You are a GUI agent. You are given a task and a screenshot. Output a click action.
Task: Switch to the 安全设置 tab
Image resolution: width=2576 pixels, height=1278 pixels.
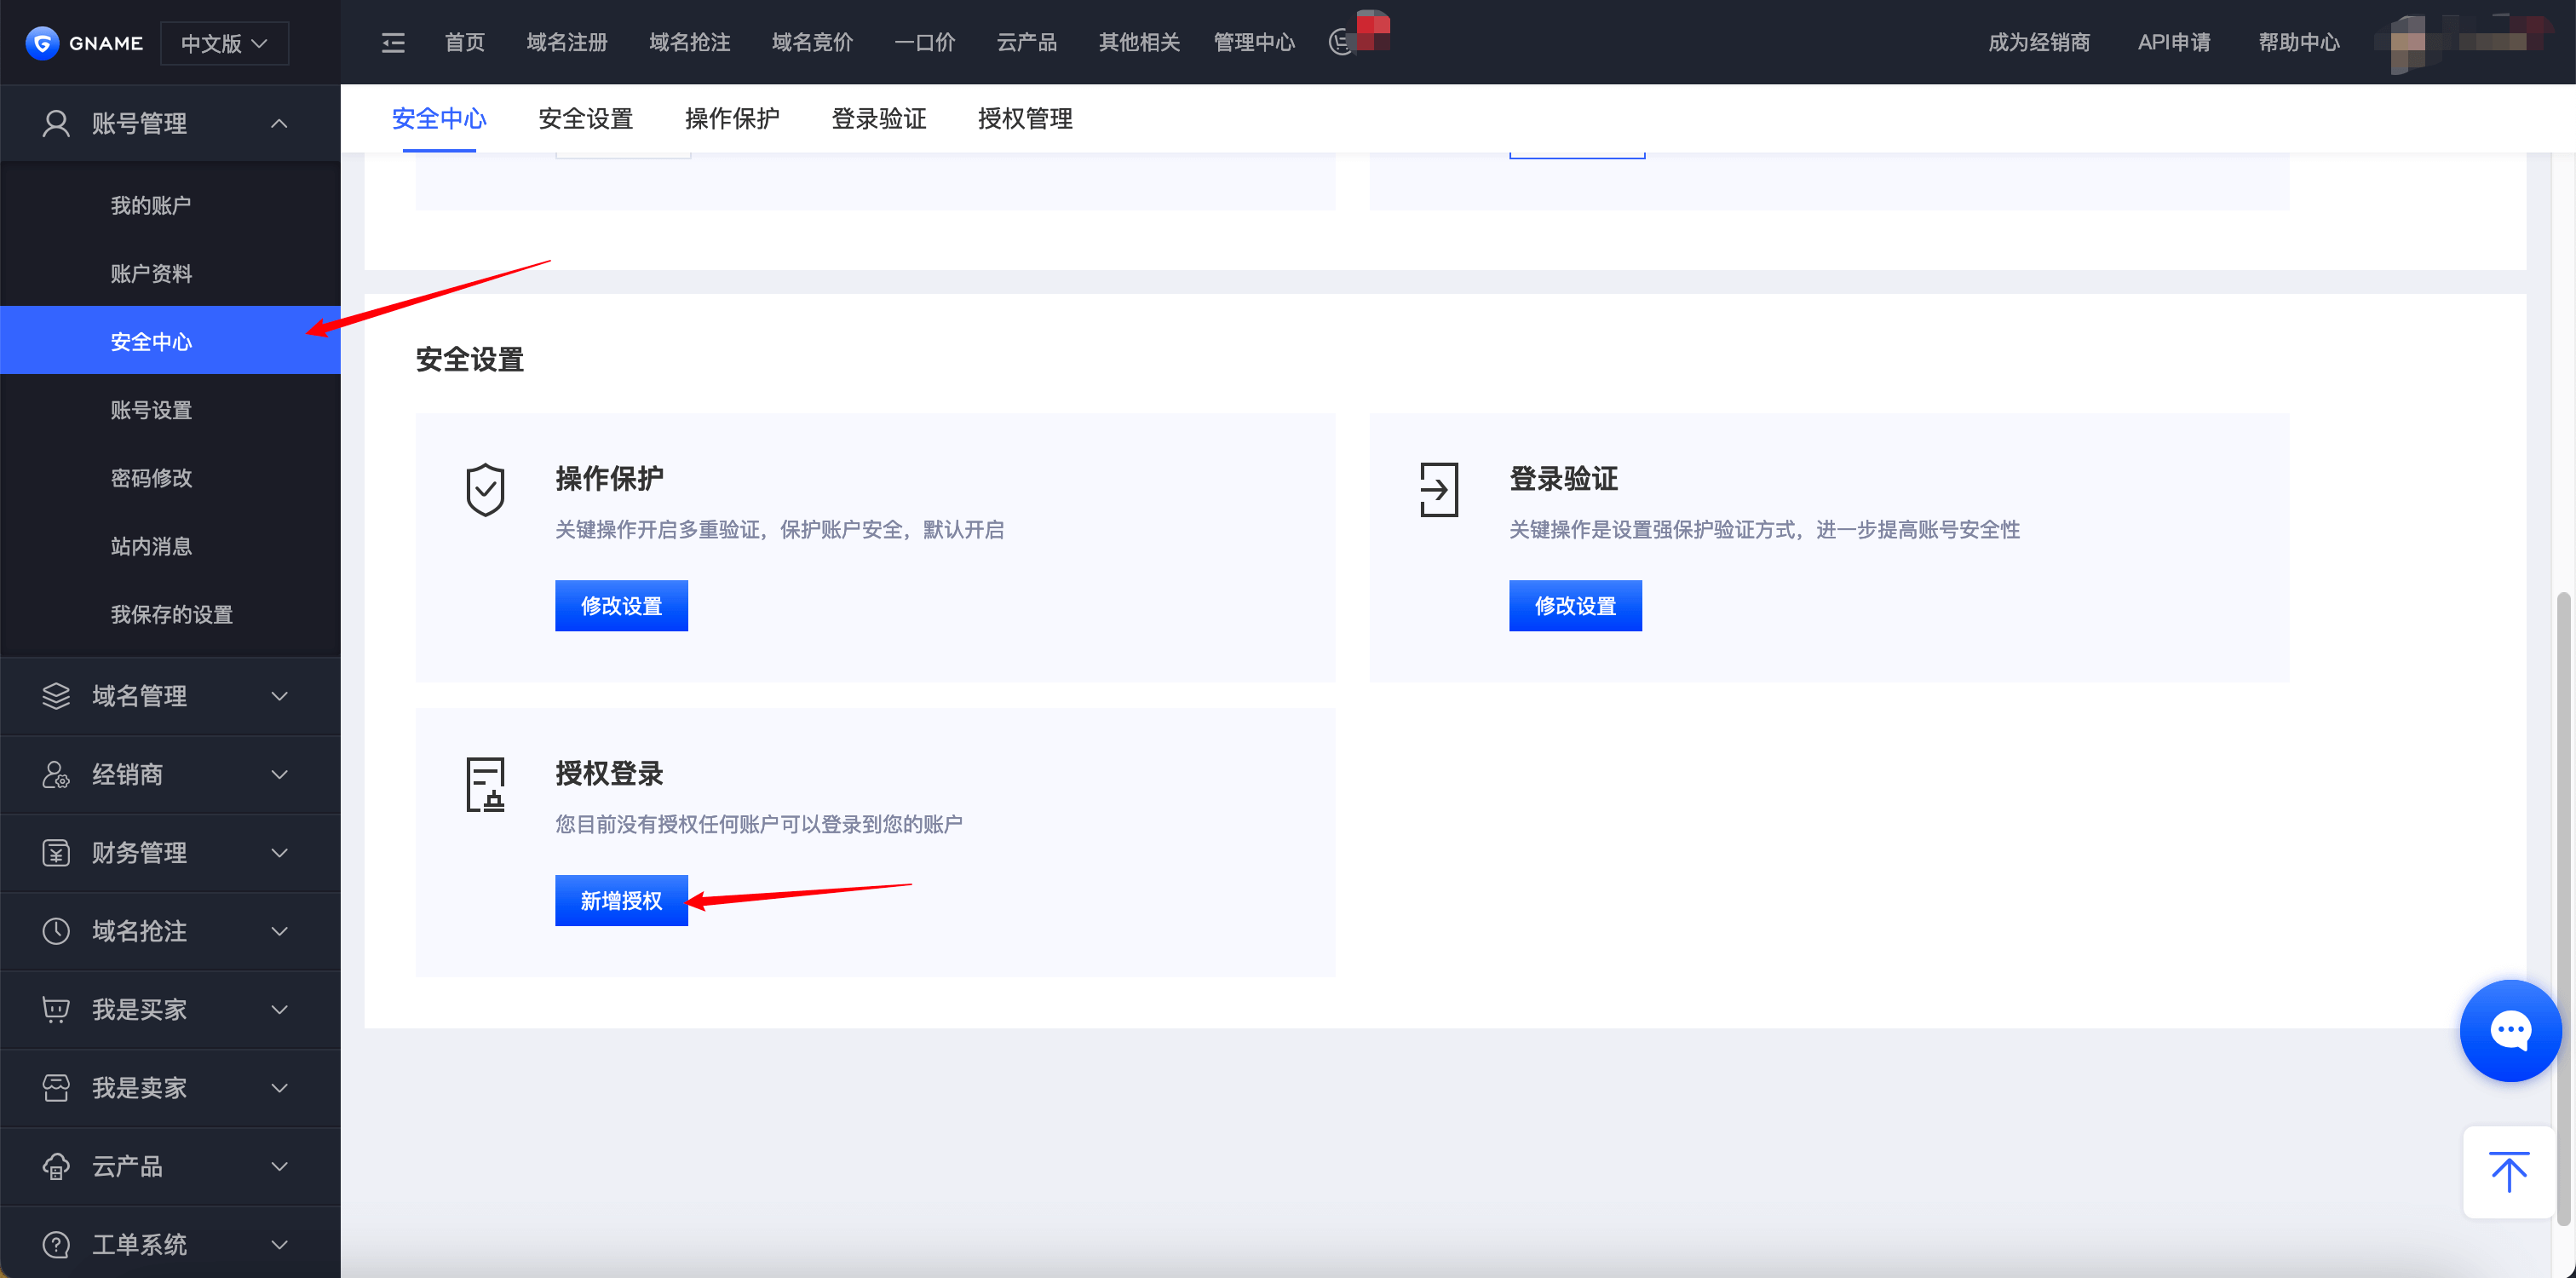[586, 118]
